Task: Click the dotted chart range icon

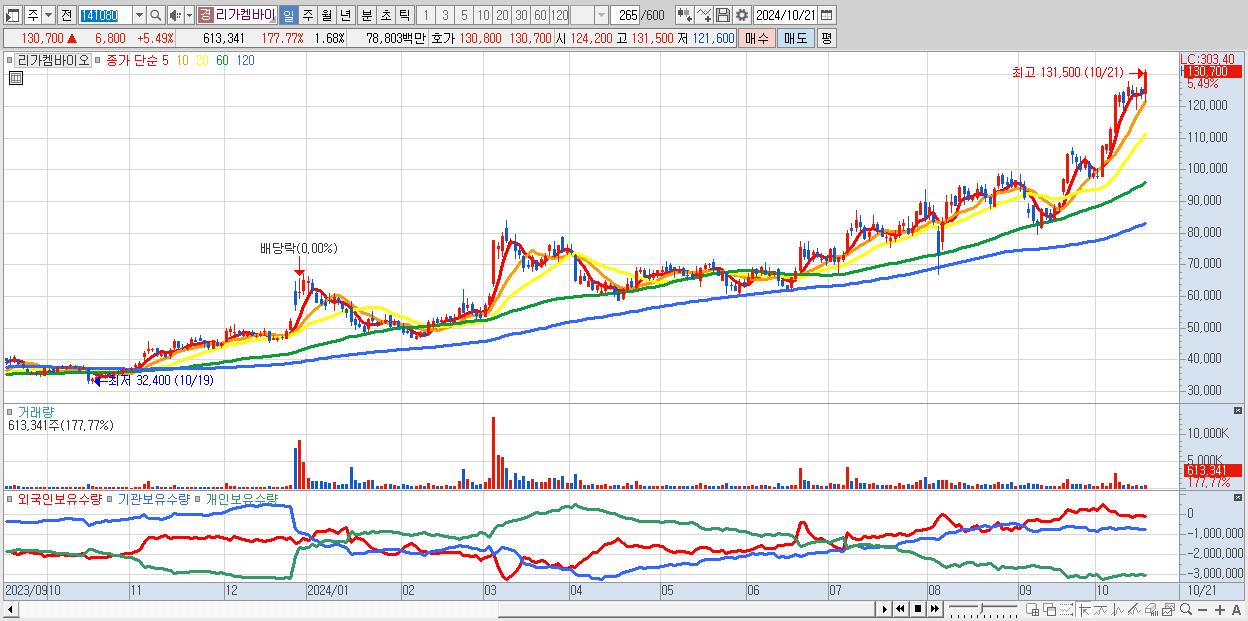Action: coord(1066,610)
